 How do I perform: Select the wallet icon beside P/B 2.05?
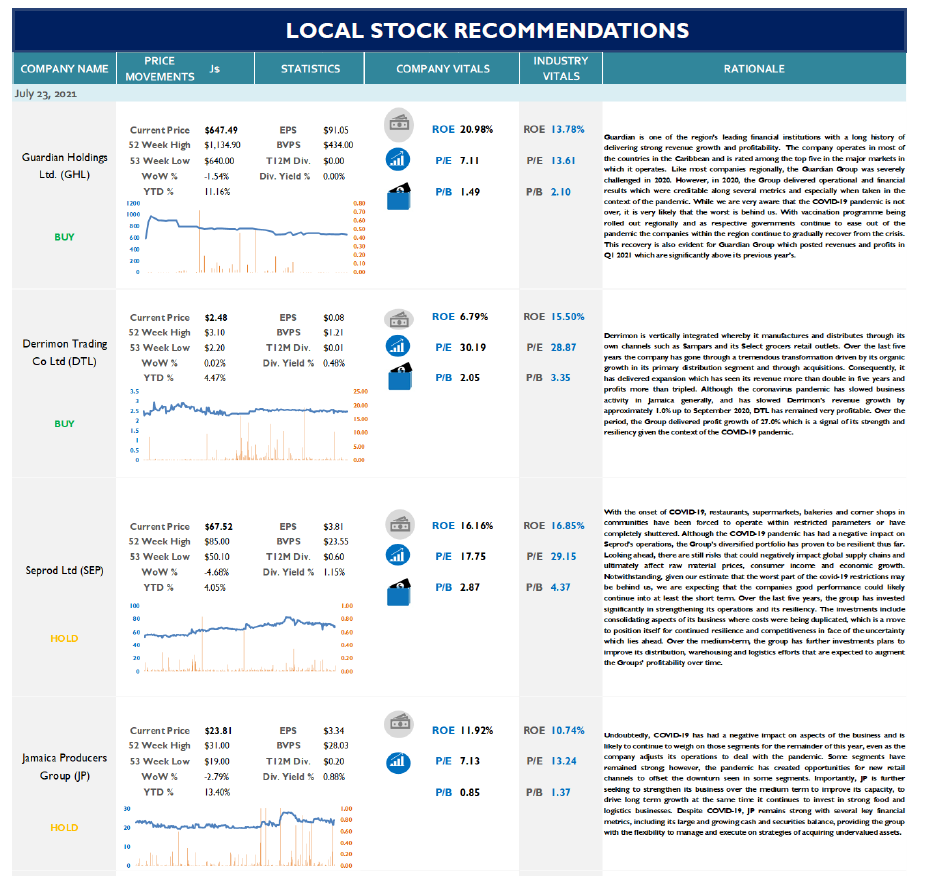click(400, 376)
